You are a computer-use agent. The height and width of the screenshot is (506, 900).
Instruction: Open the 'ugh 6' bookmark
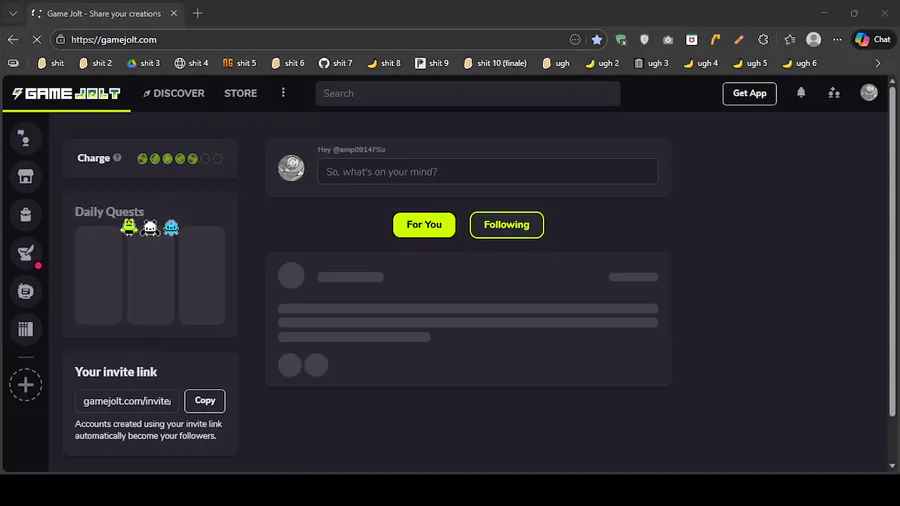(799, 63)
